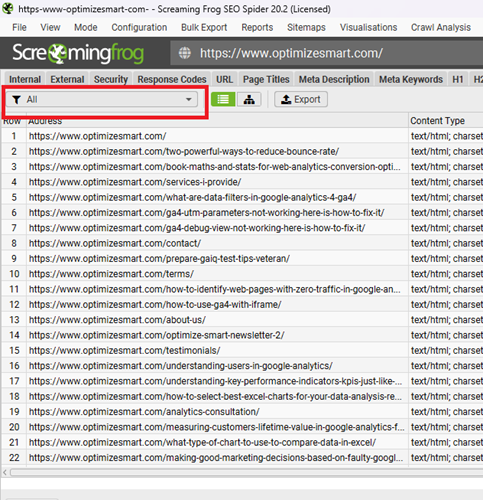Click the globe icon in URL bar
Screen dimensions: 483x500
[x=185, y=53]
